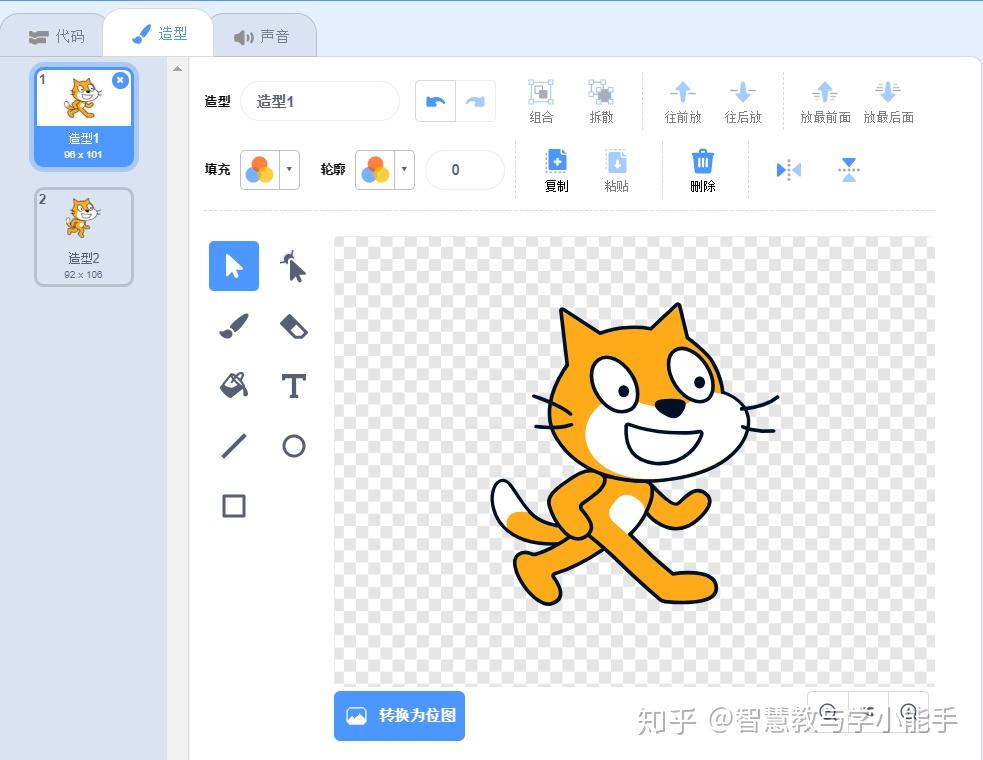Open the 填充 fill color dropdown arrow
This screenshot has height=760, width=983.
(289, 169)
